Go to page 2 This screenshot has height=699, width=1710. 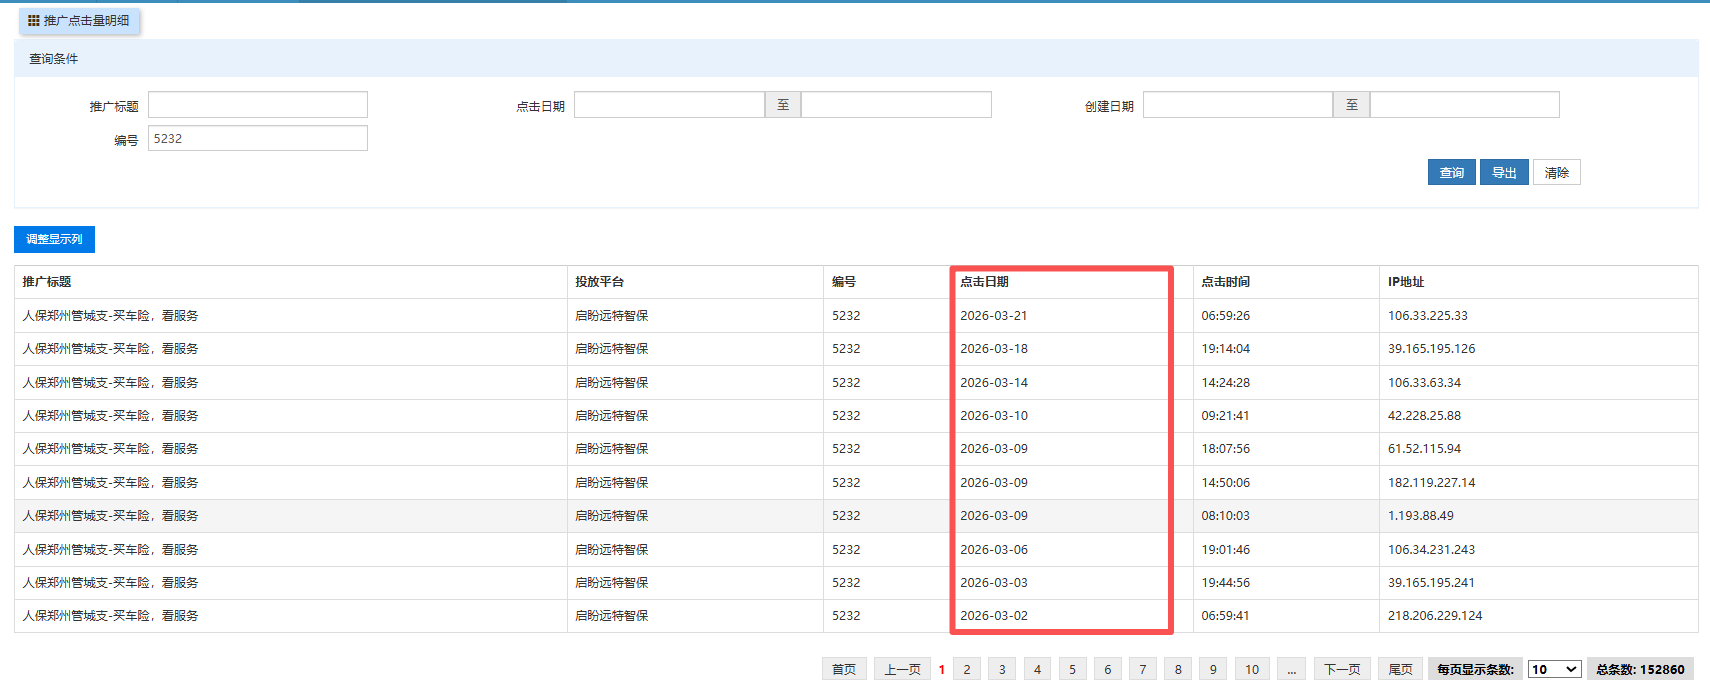967,670
